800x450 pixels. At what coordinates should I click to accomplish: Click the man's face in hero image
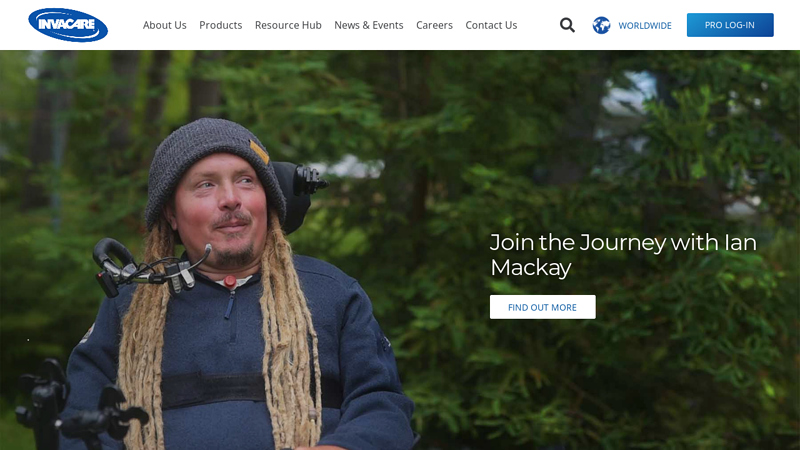point(222,209)
